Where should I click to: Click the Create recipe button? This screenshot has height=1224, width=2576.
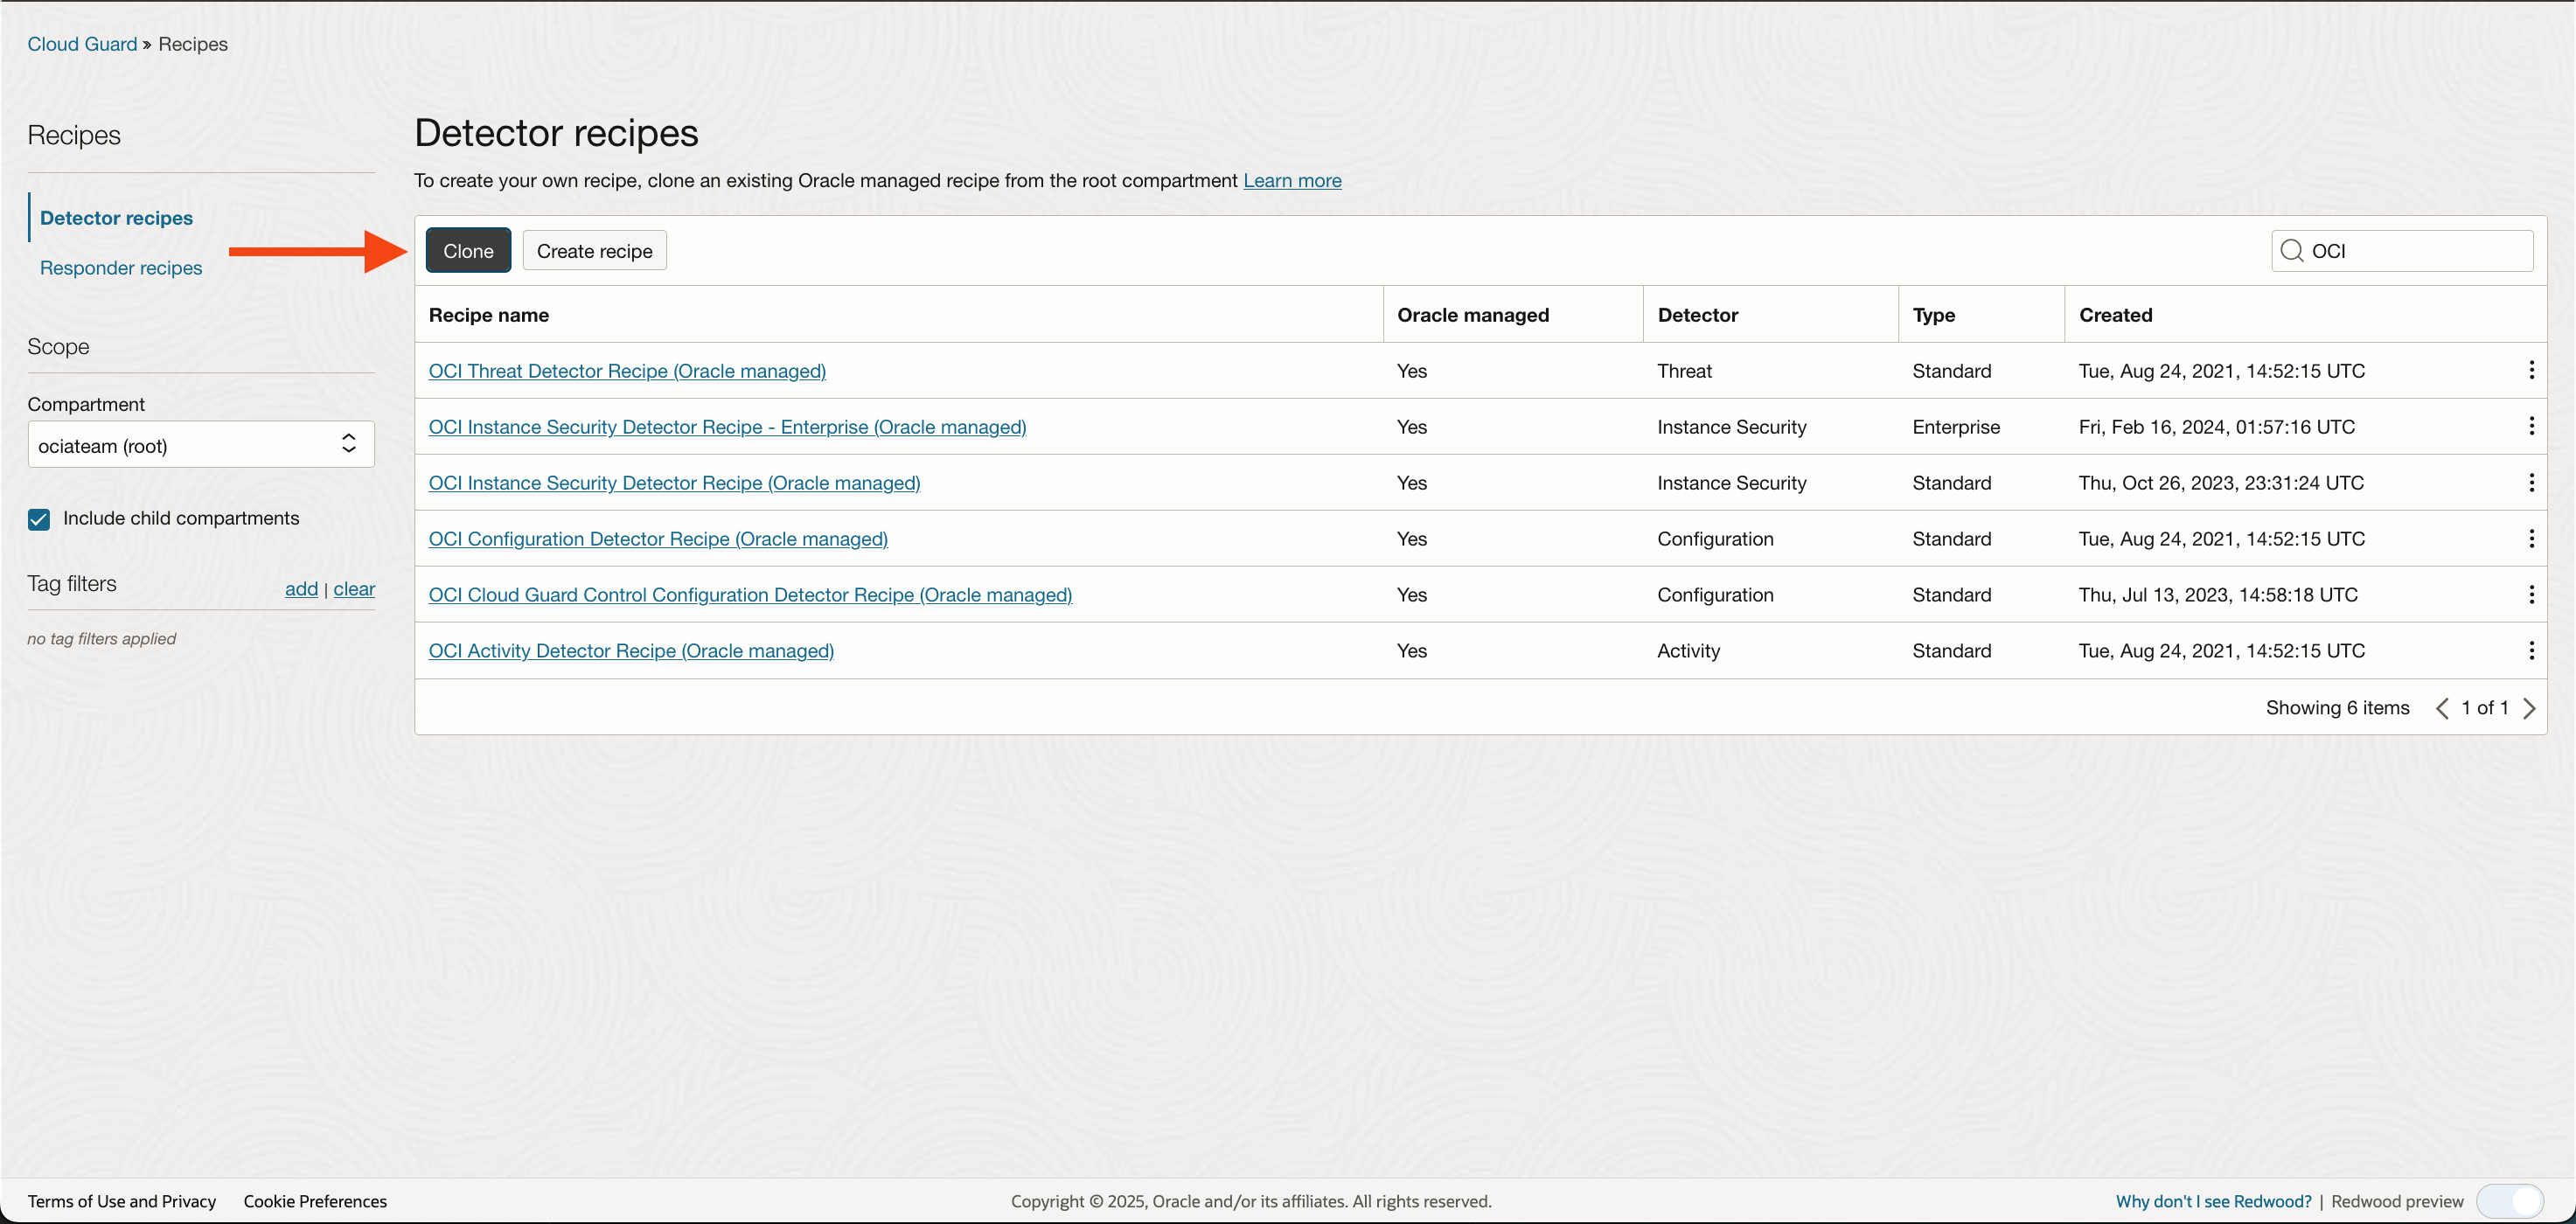tap(594, 251)
